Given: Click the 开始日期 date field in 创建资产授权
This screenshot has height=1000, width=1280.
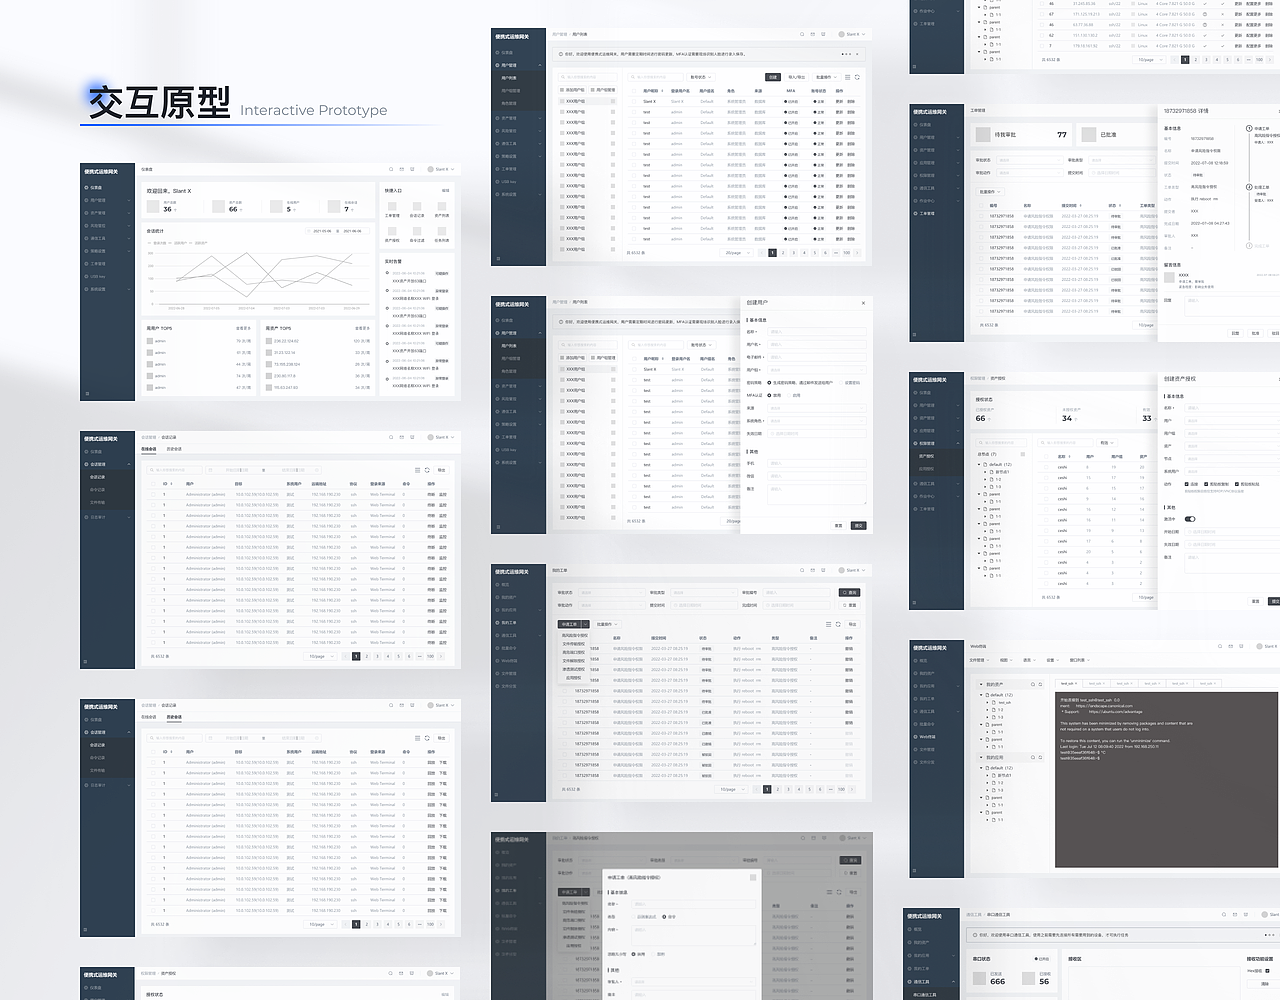Looking at the screenshot, I should point(1232,532).
